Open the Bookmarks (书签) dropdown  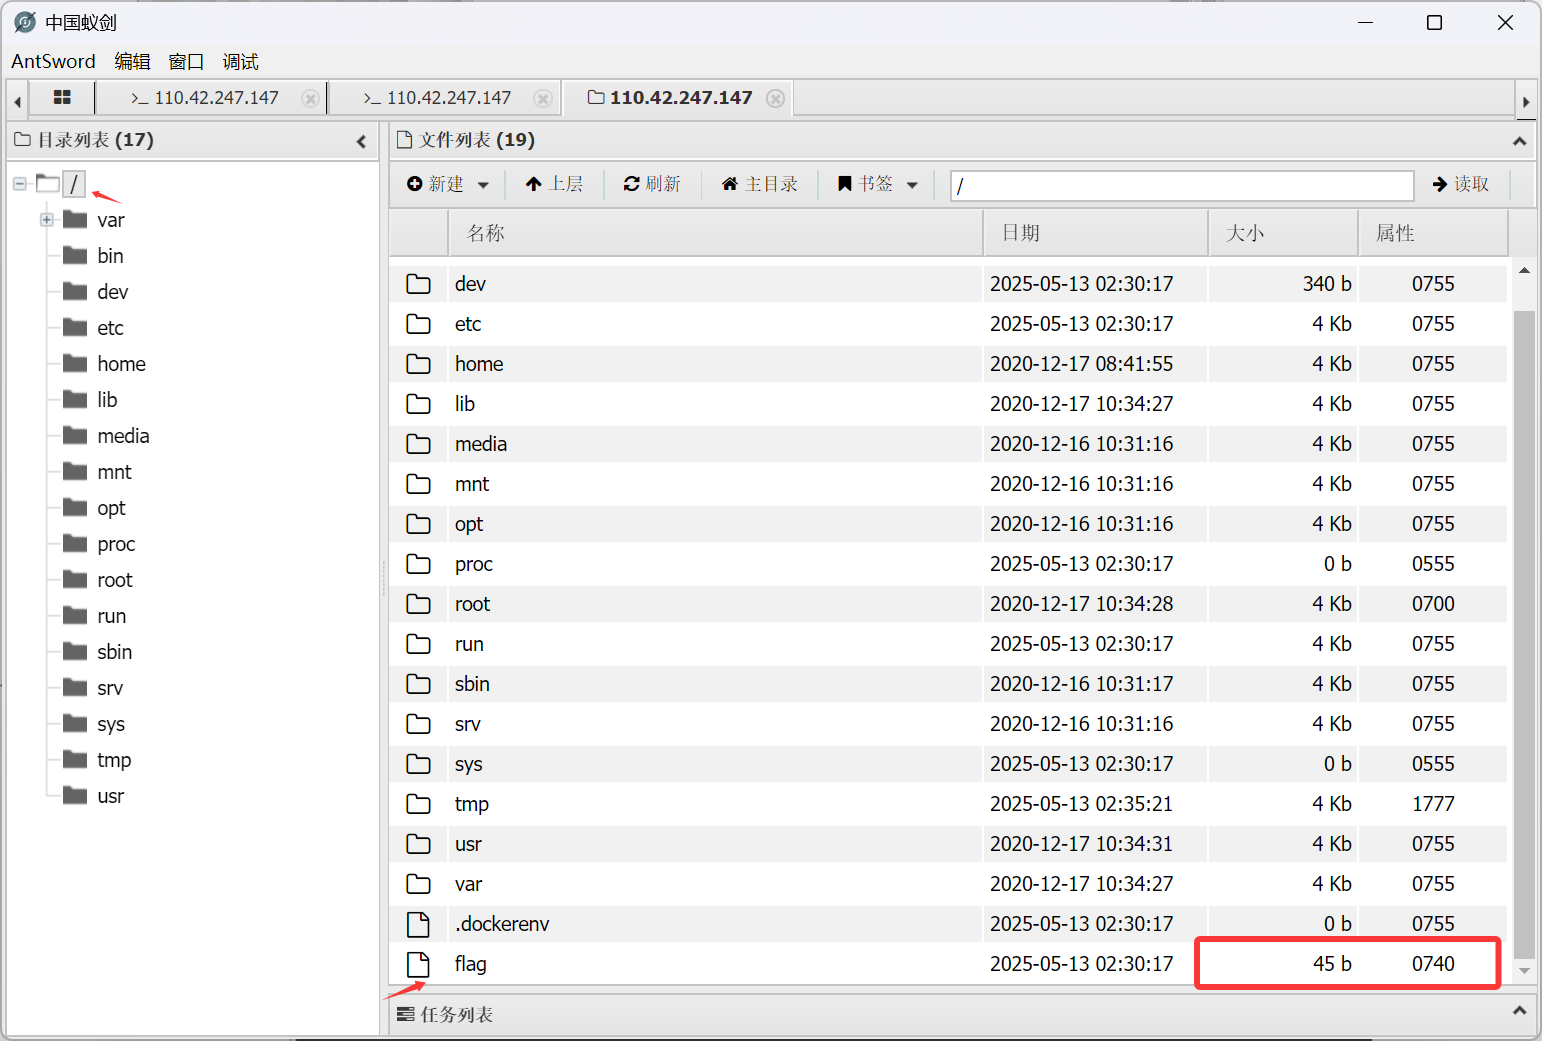pyautogui.click(x=878, y=184)
